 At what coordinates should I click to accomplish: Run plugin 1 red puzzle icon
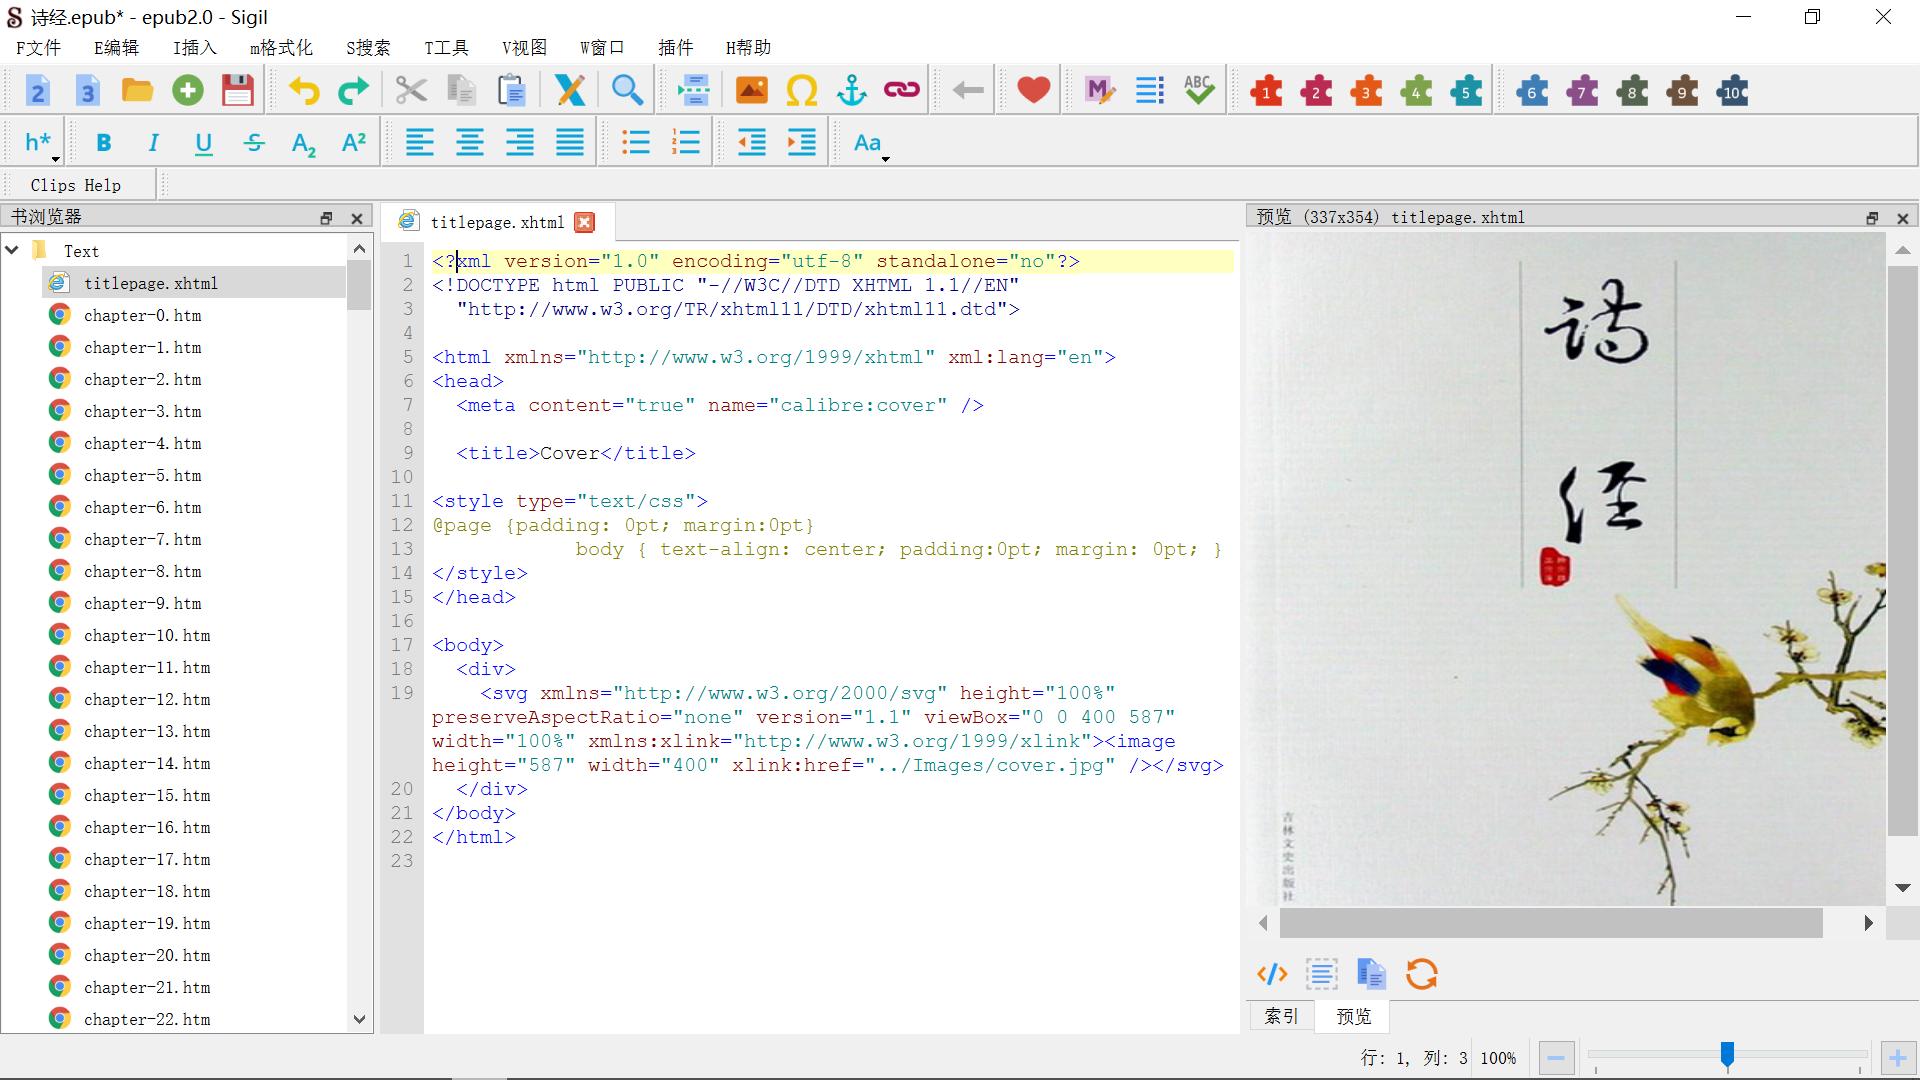coord(1266,92)
